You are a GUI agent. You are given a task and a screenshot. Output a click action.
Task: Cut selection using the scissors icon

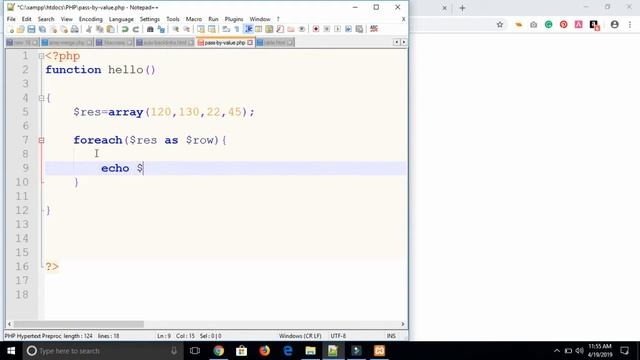point(89,29)
